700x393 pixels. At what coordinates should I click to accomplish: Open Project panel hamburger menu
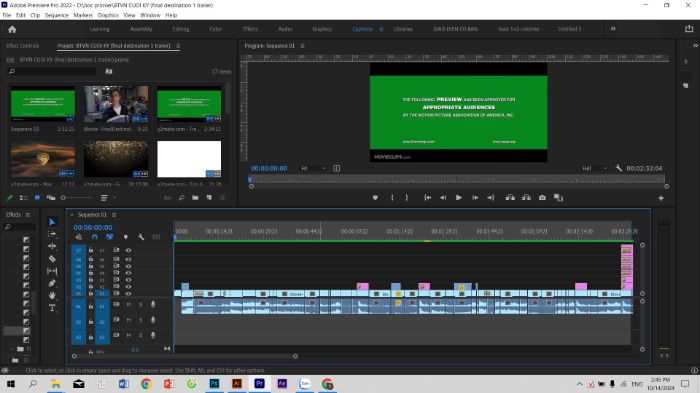[x=178, y=46]
